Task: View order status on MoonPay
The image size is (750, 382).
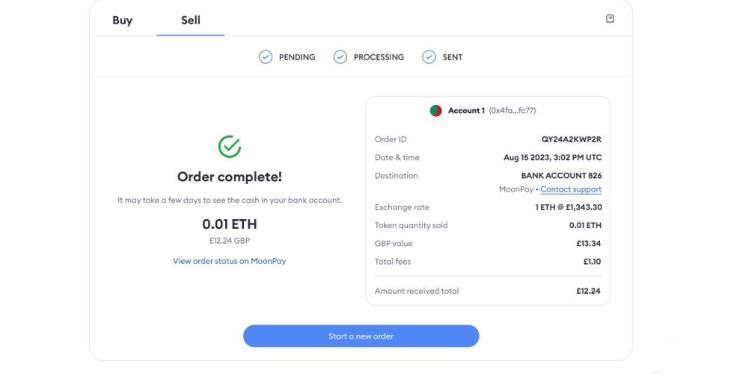Action: (230, 261)
